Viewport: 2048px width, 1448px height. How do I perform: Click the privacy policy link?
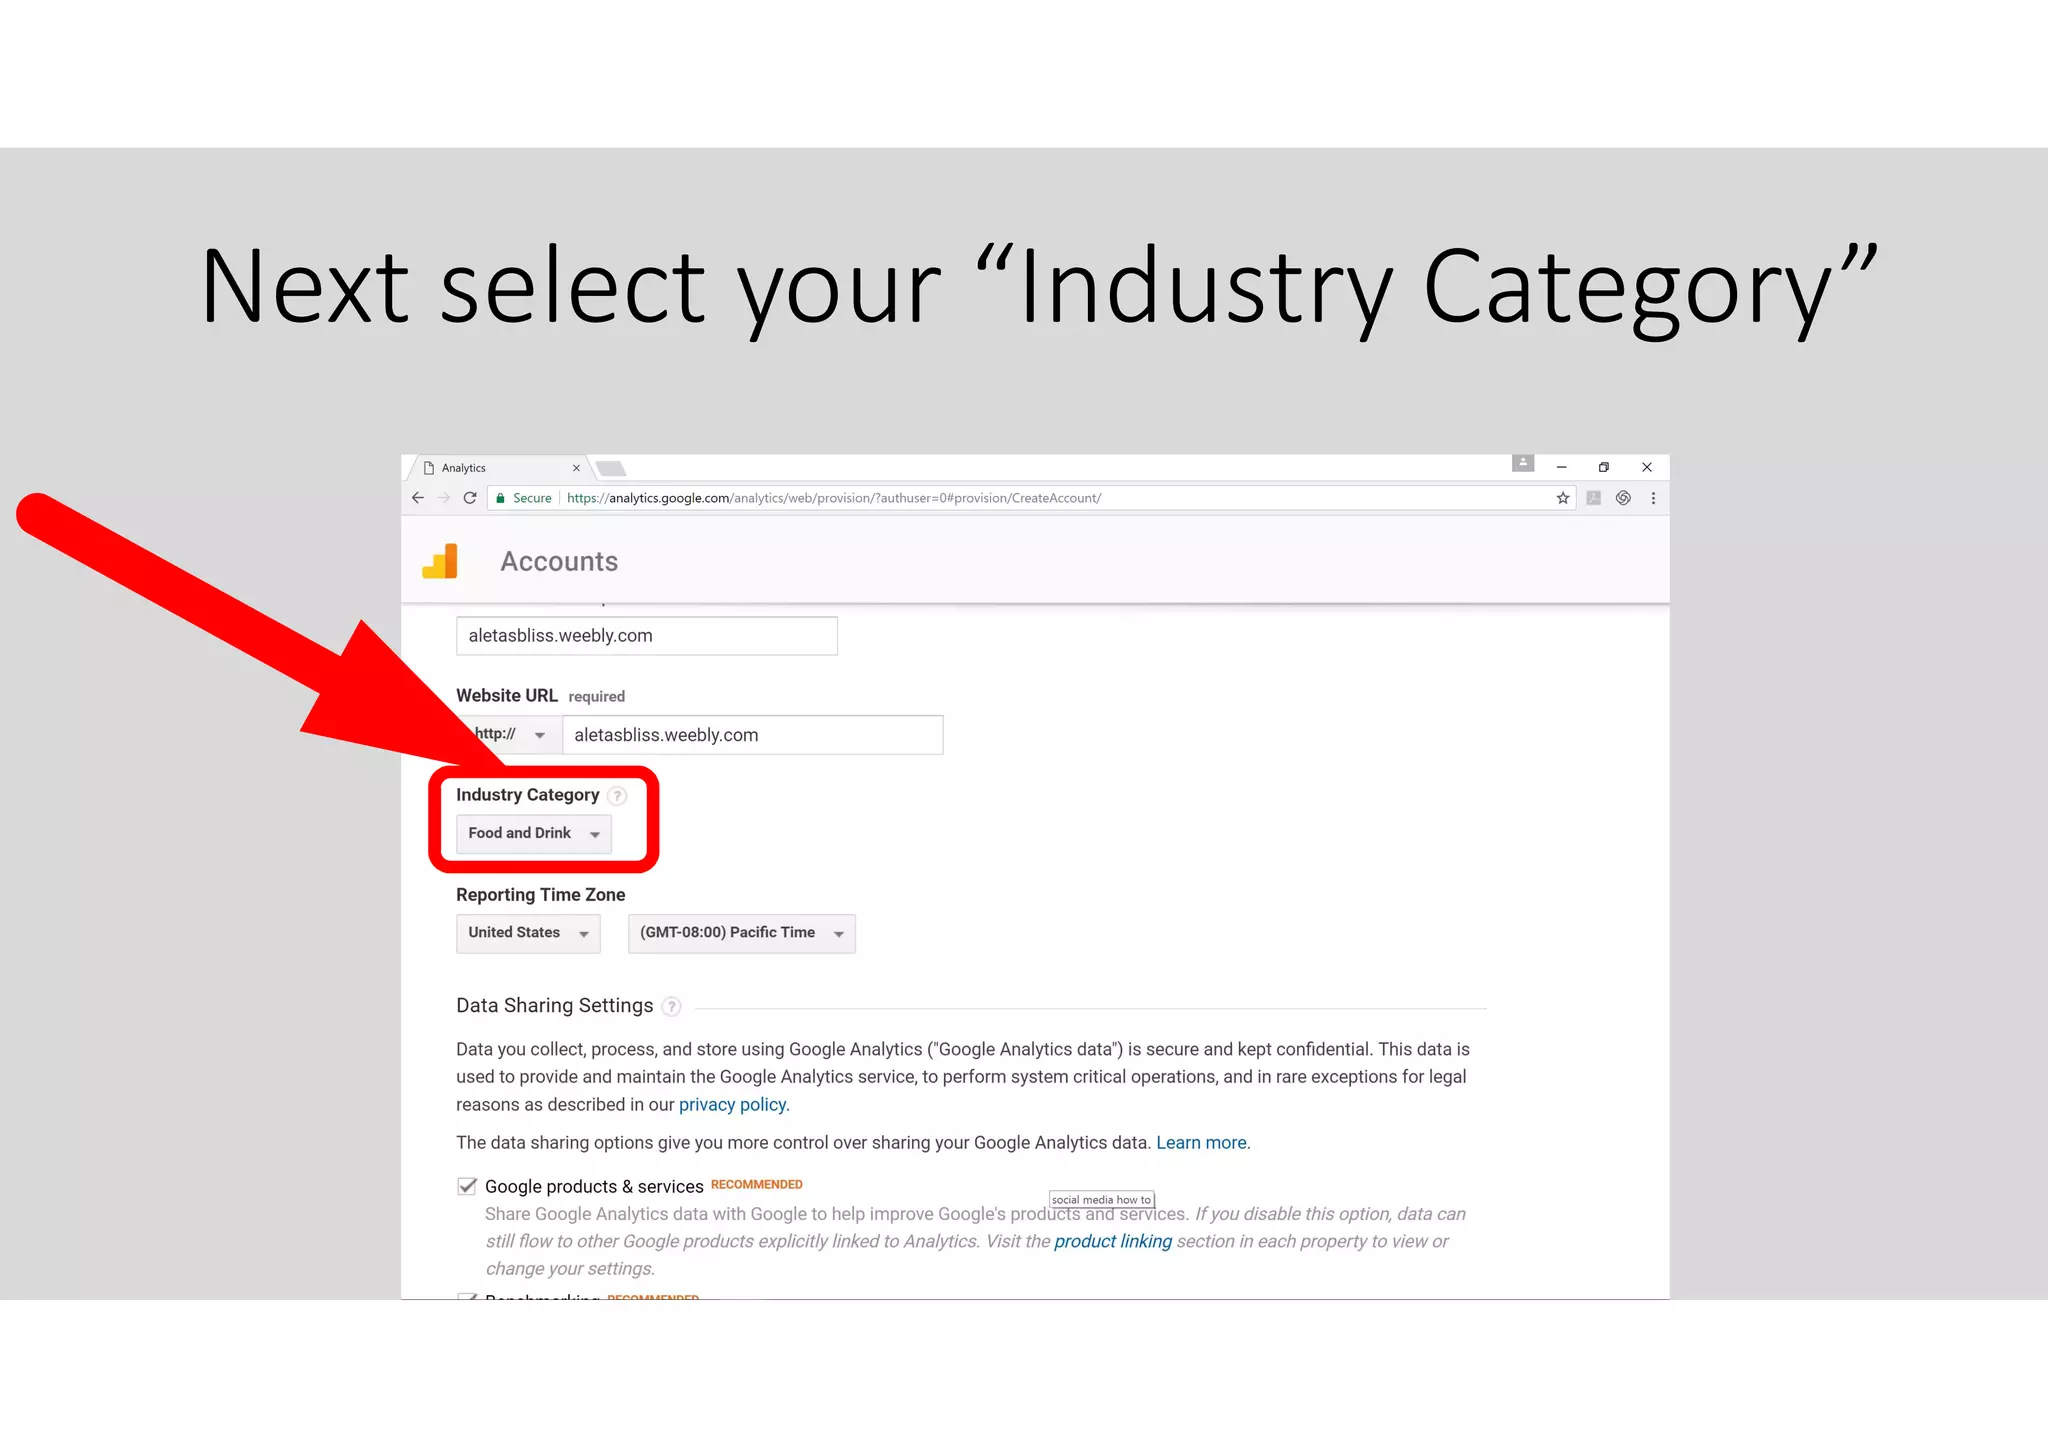734,1105
